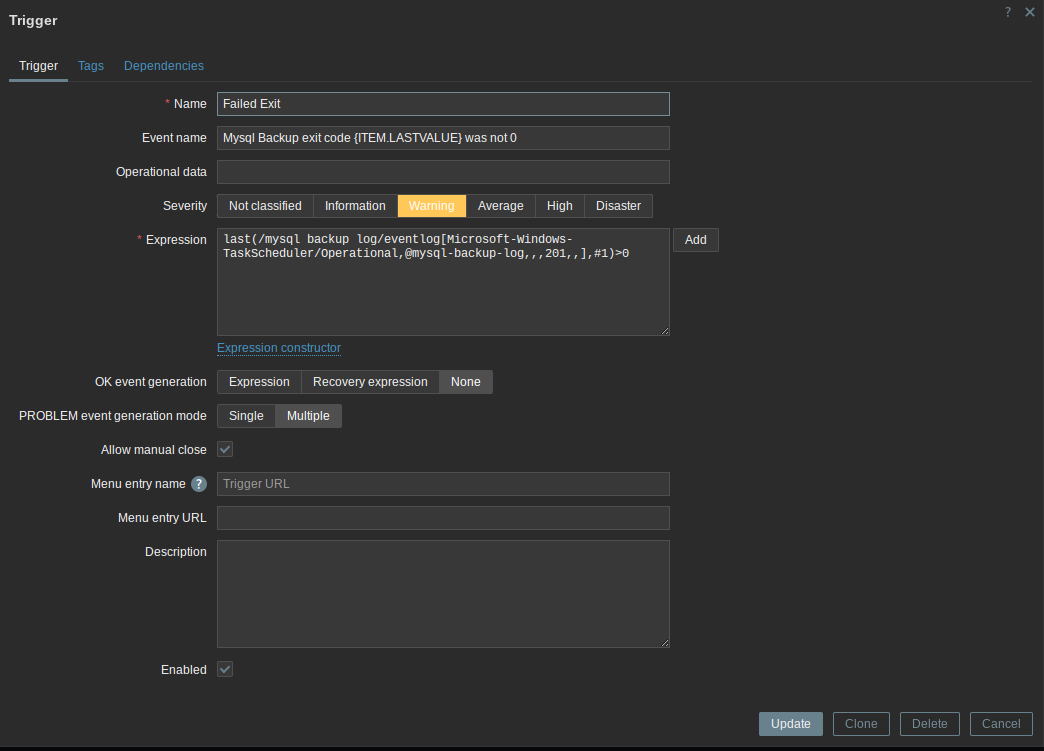This screenshot has height=751, width=1044.
Task: Click the Menu entry URL input field
Action: point(443,518)
